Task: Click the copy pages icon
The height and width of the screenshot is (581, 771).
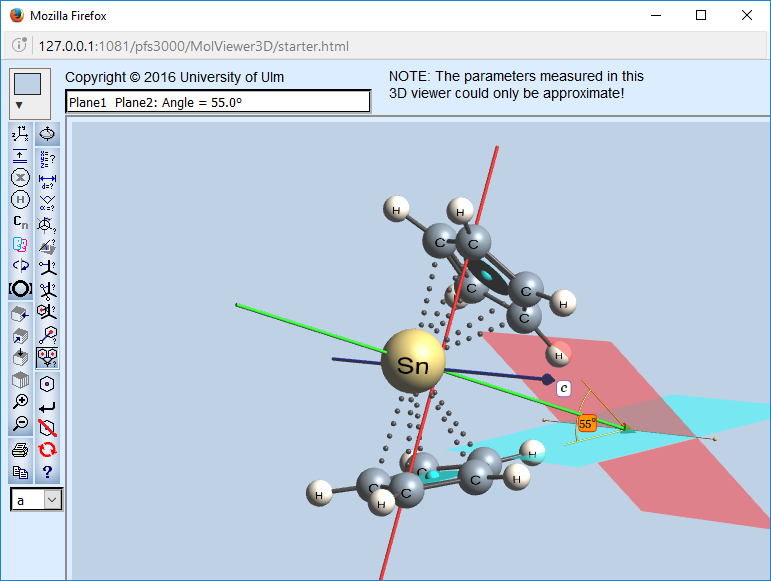Action: pyautogui.click(x=20, y=472)
